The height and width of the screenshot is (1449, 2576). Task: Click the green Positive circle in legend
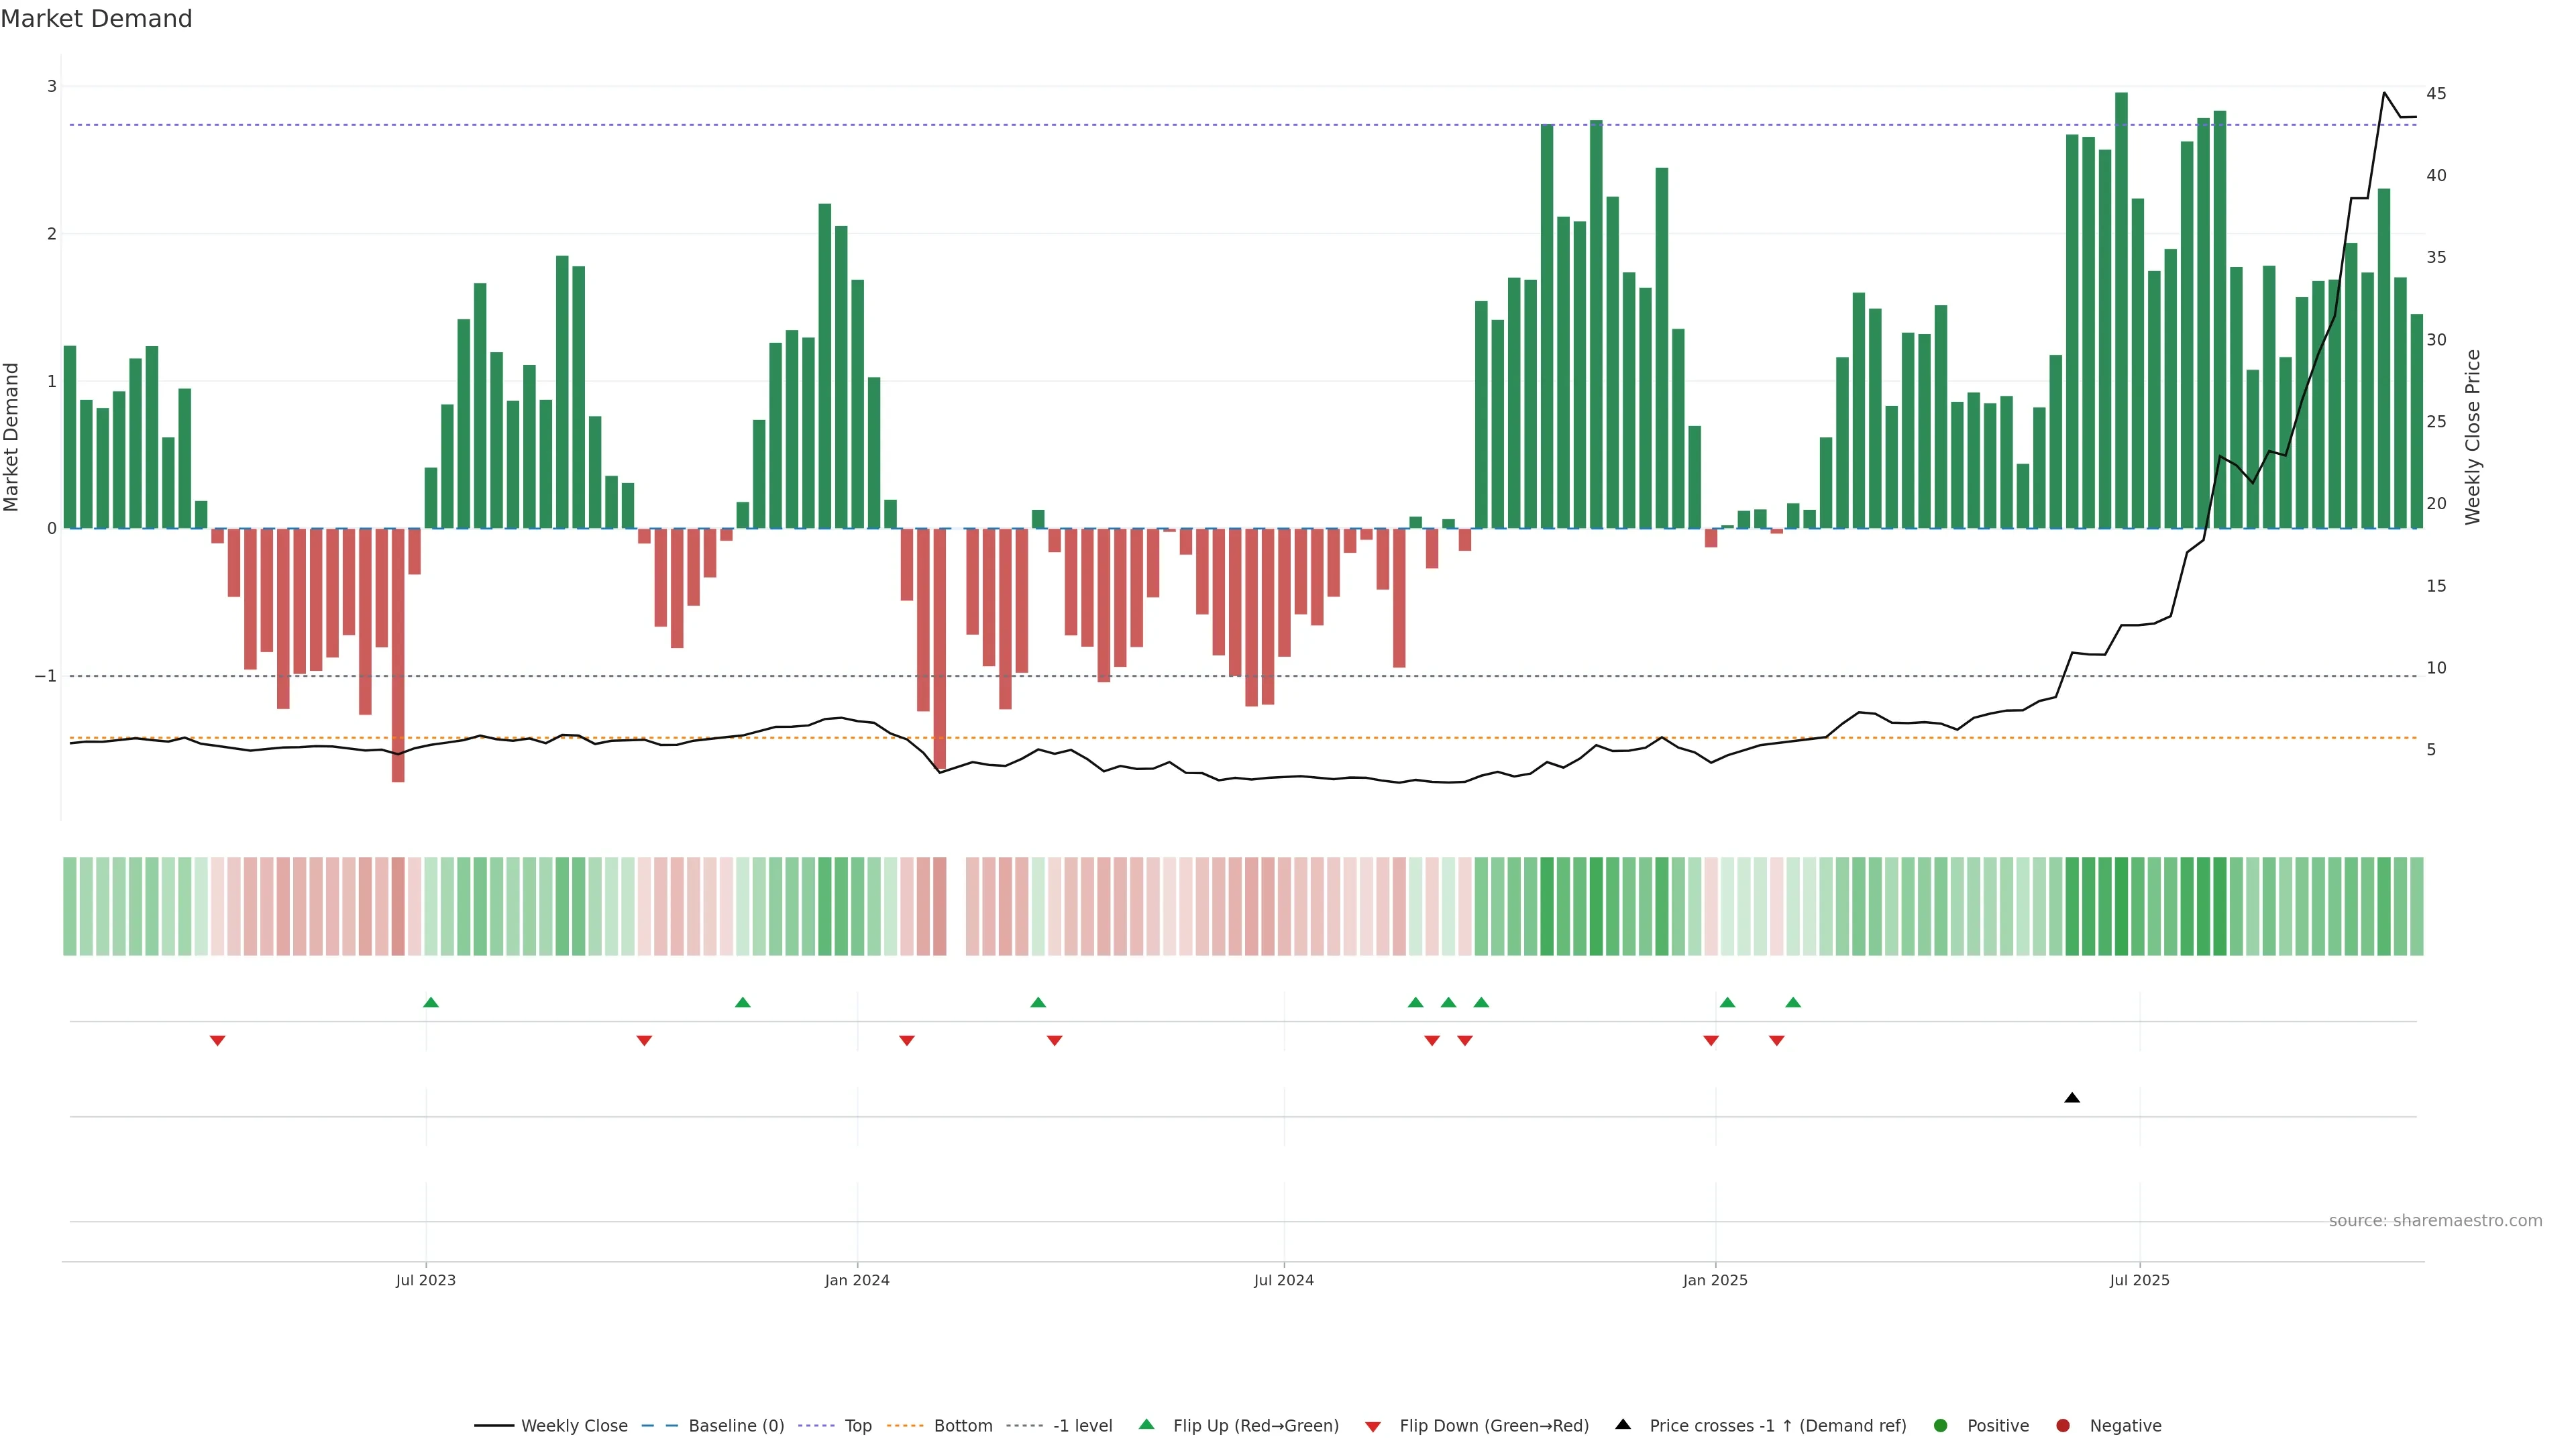point(1941,1426)
